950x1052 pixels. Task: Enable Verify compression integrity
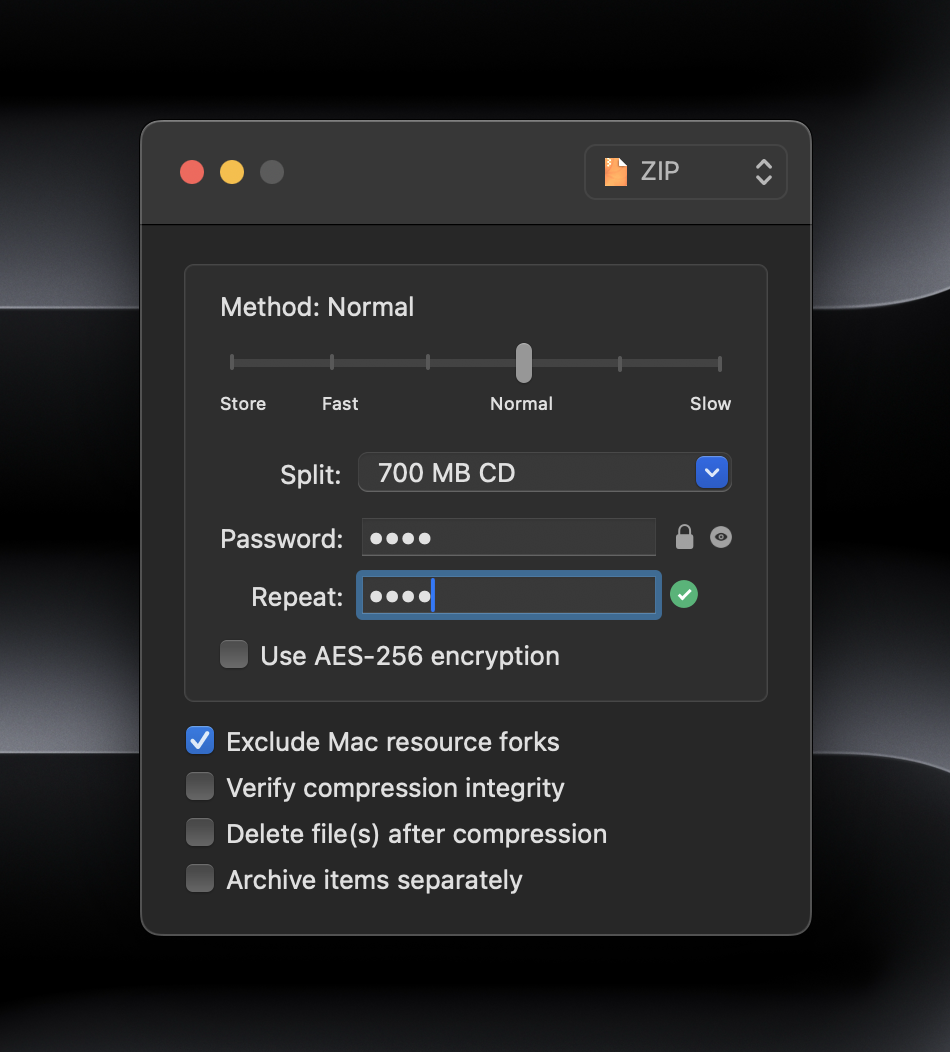200,787
